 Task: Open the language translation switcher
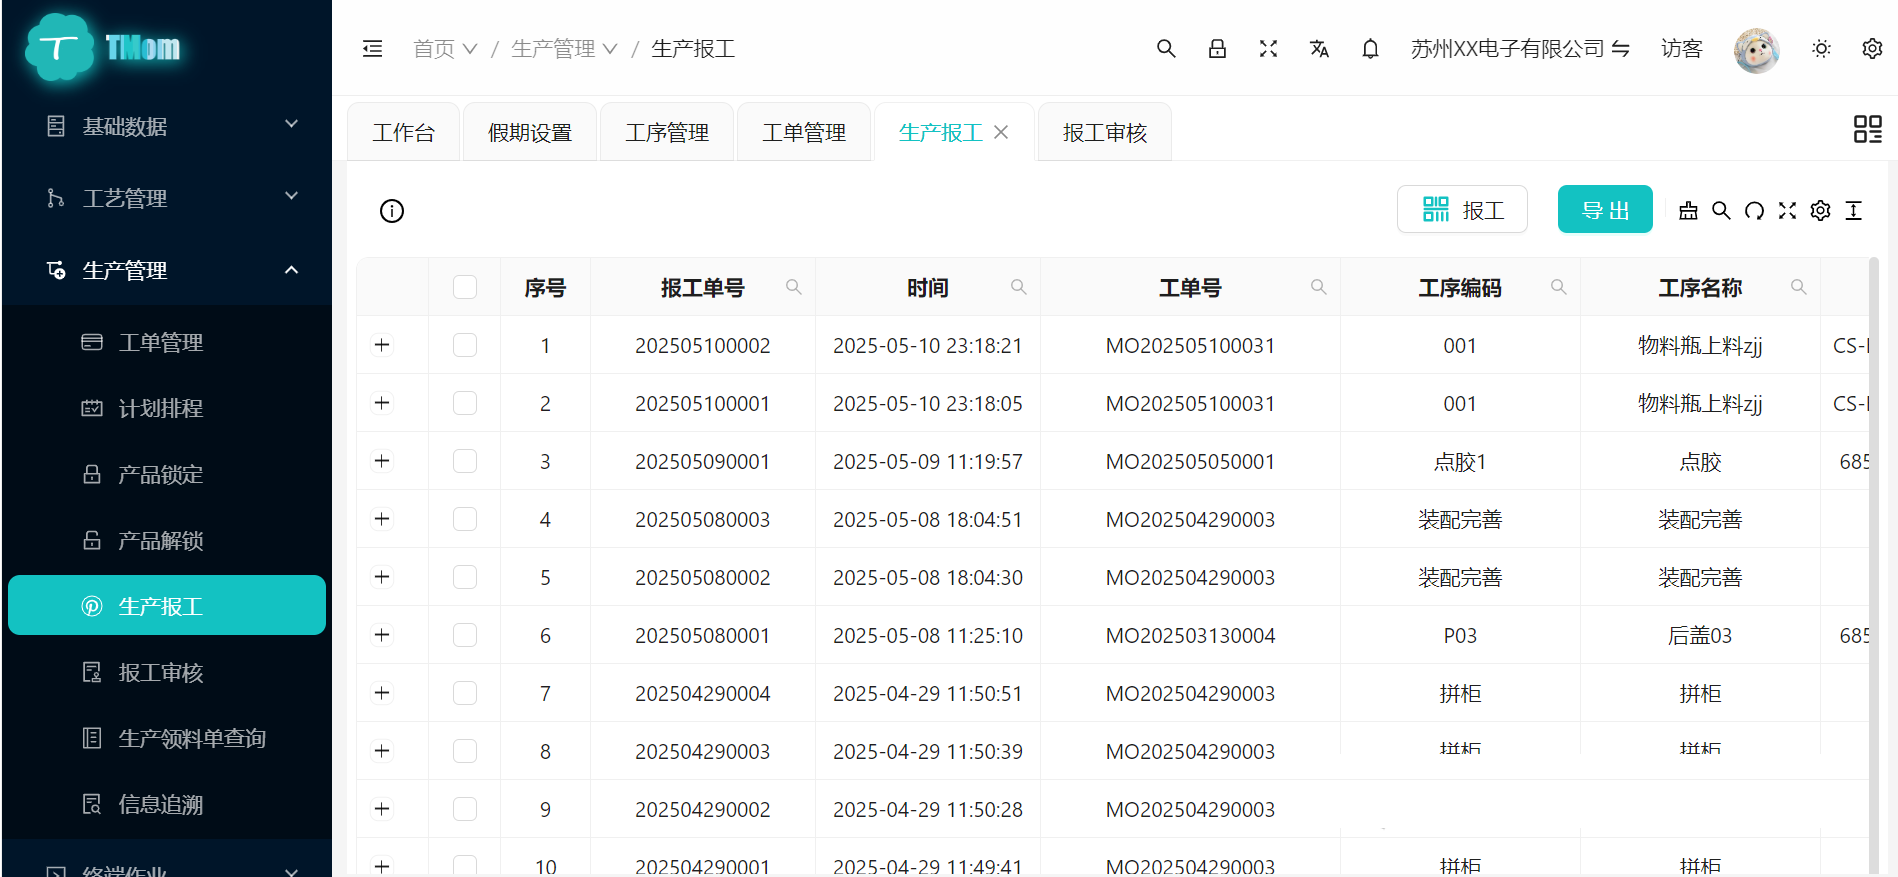pyautogui.click(x=1319, y=49)
